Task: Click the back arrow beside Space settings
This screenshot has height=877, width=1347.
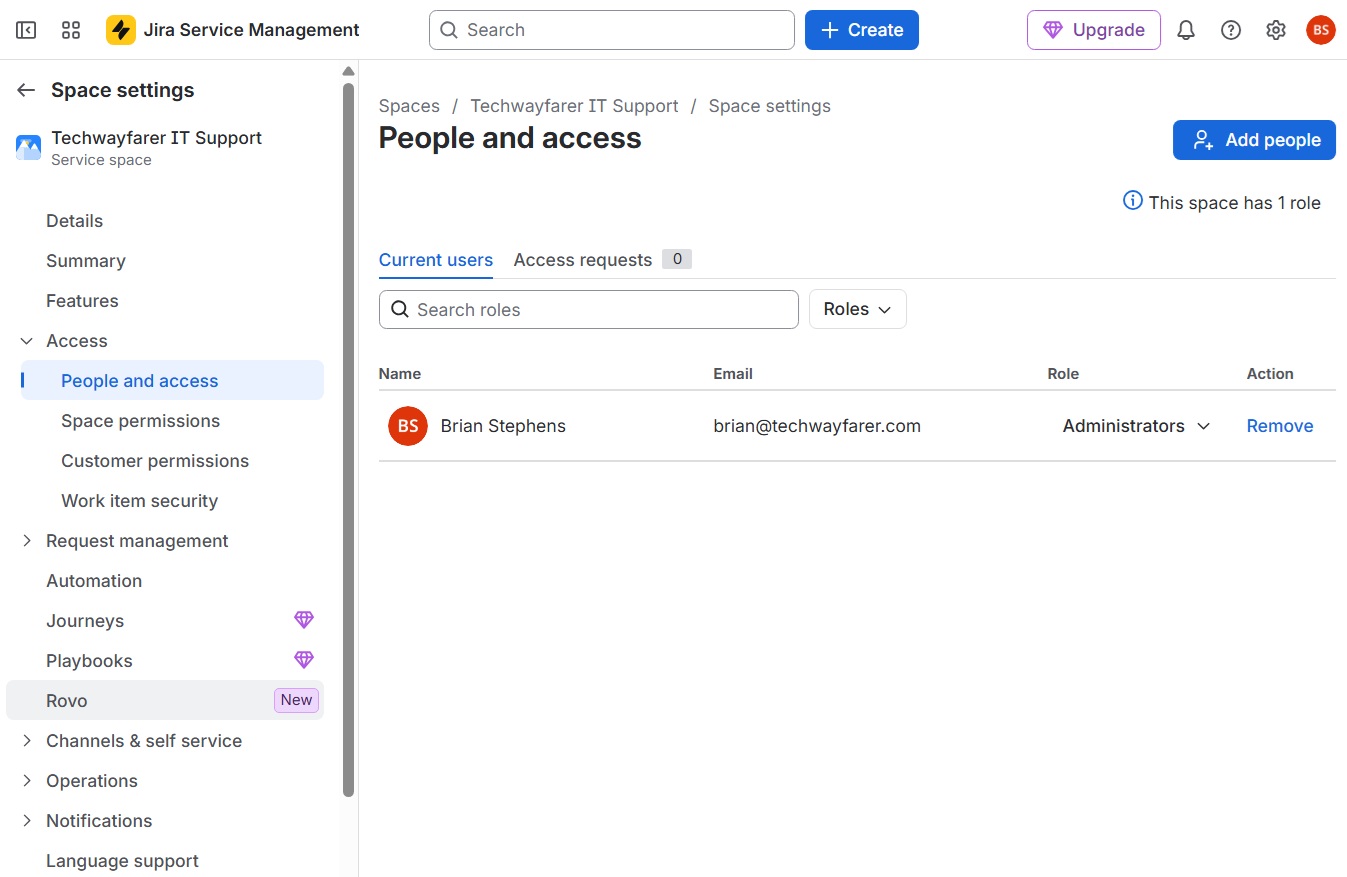Action: [x=27, y=90]
